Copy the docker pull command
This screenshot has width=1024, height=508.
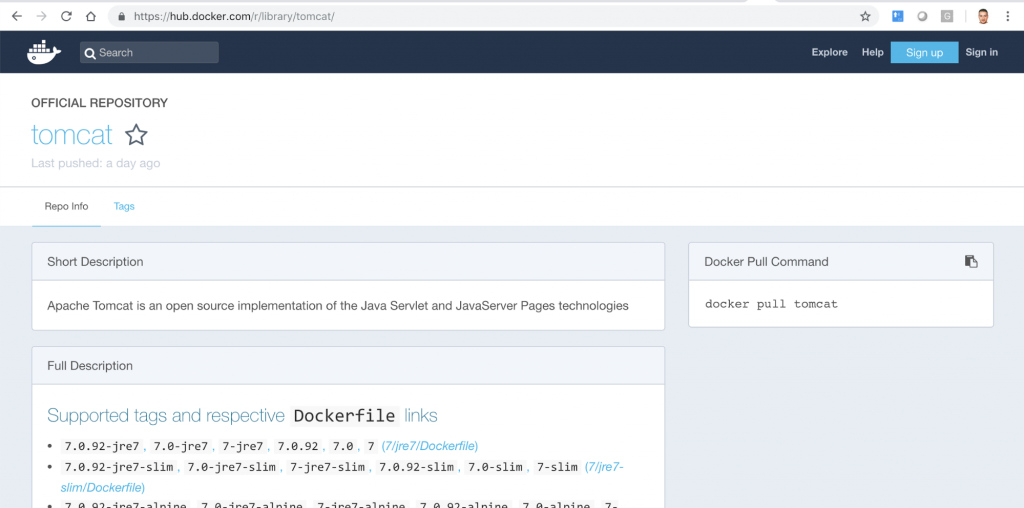[970, 262]
